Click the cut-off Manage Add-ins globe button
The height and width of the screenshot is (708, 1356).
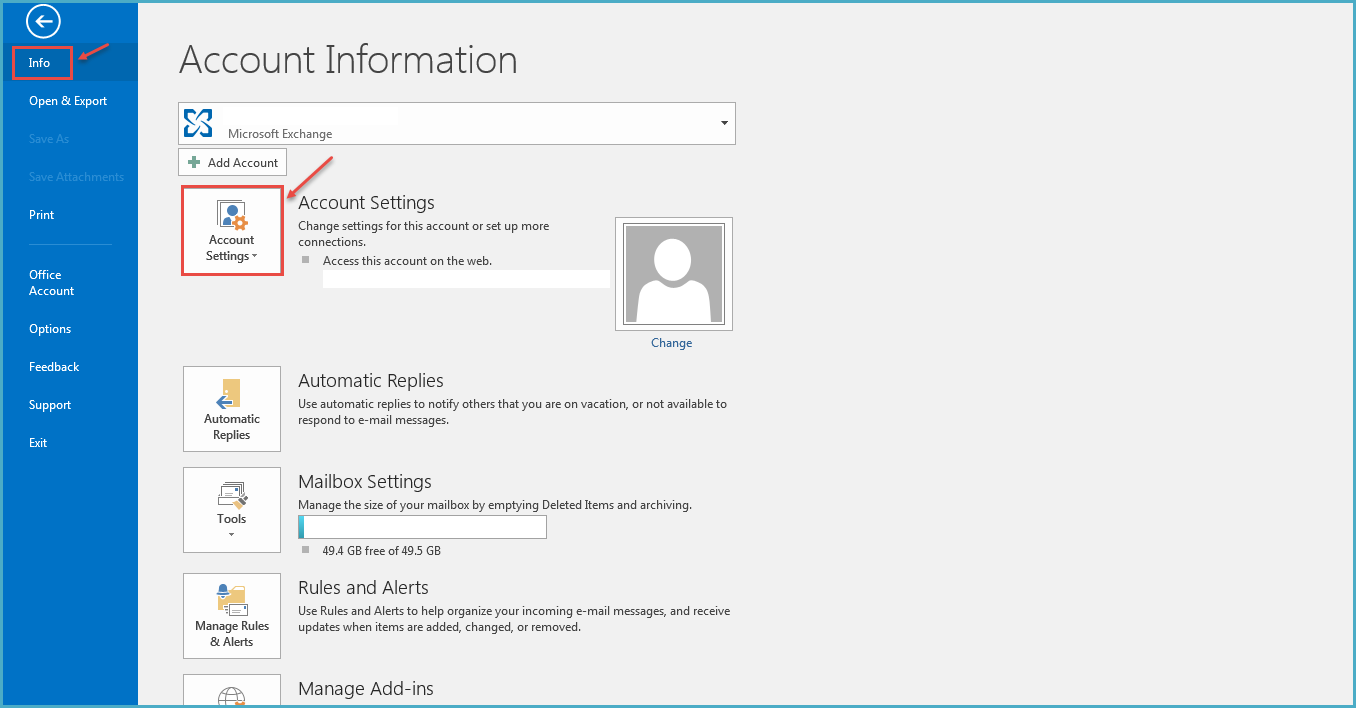coord(232,691)
